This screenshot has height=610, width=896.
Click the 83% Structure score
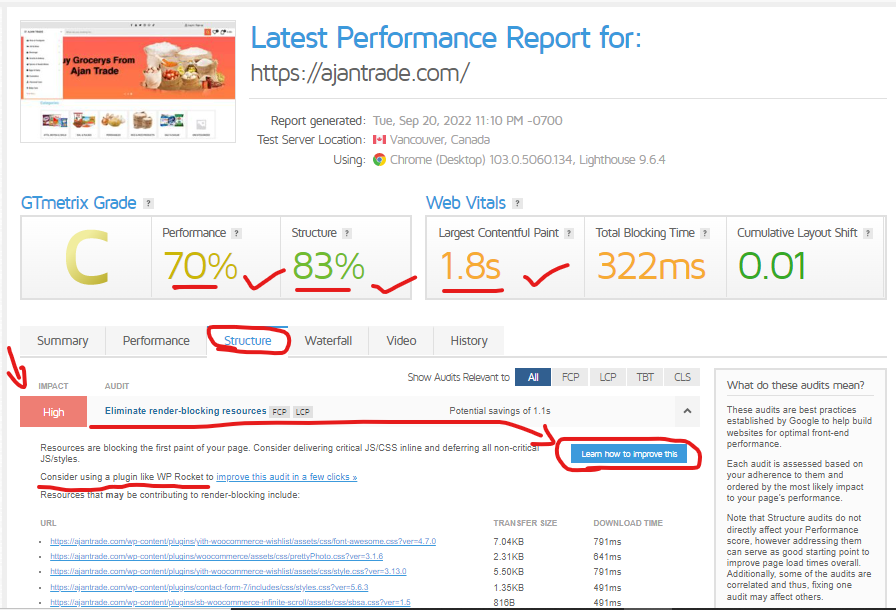[329, 267]
